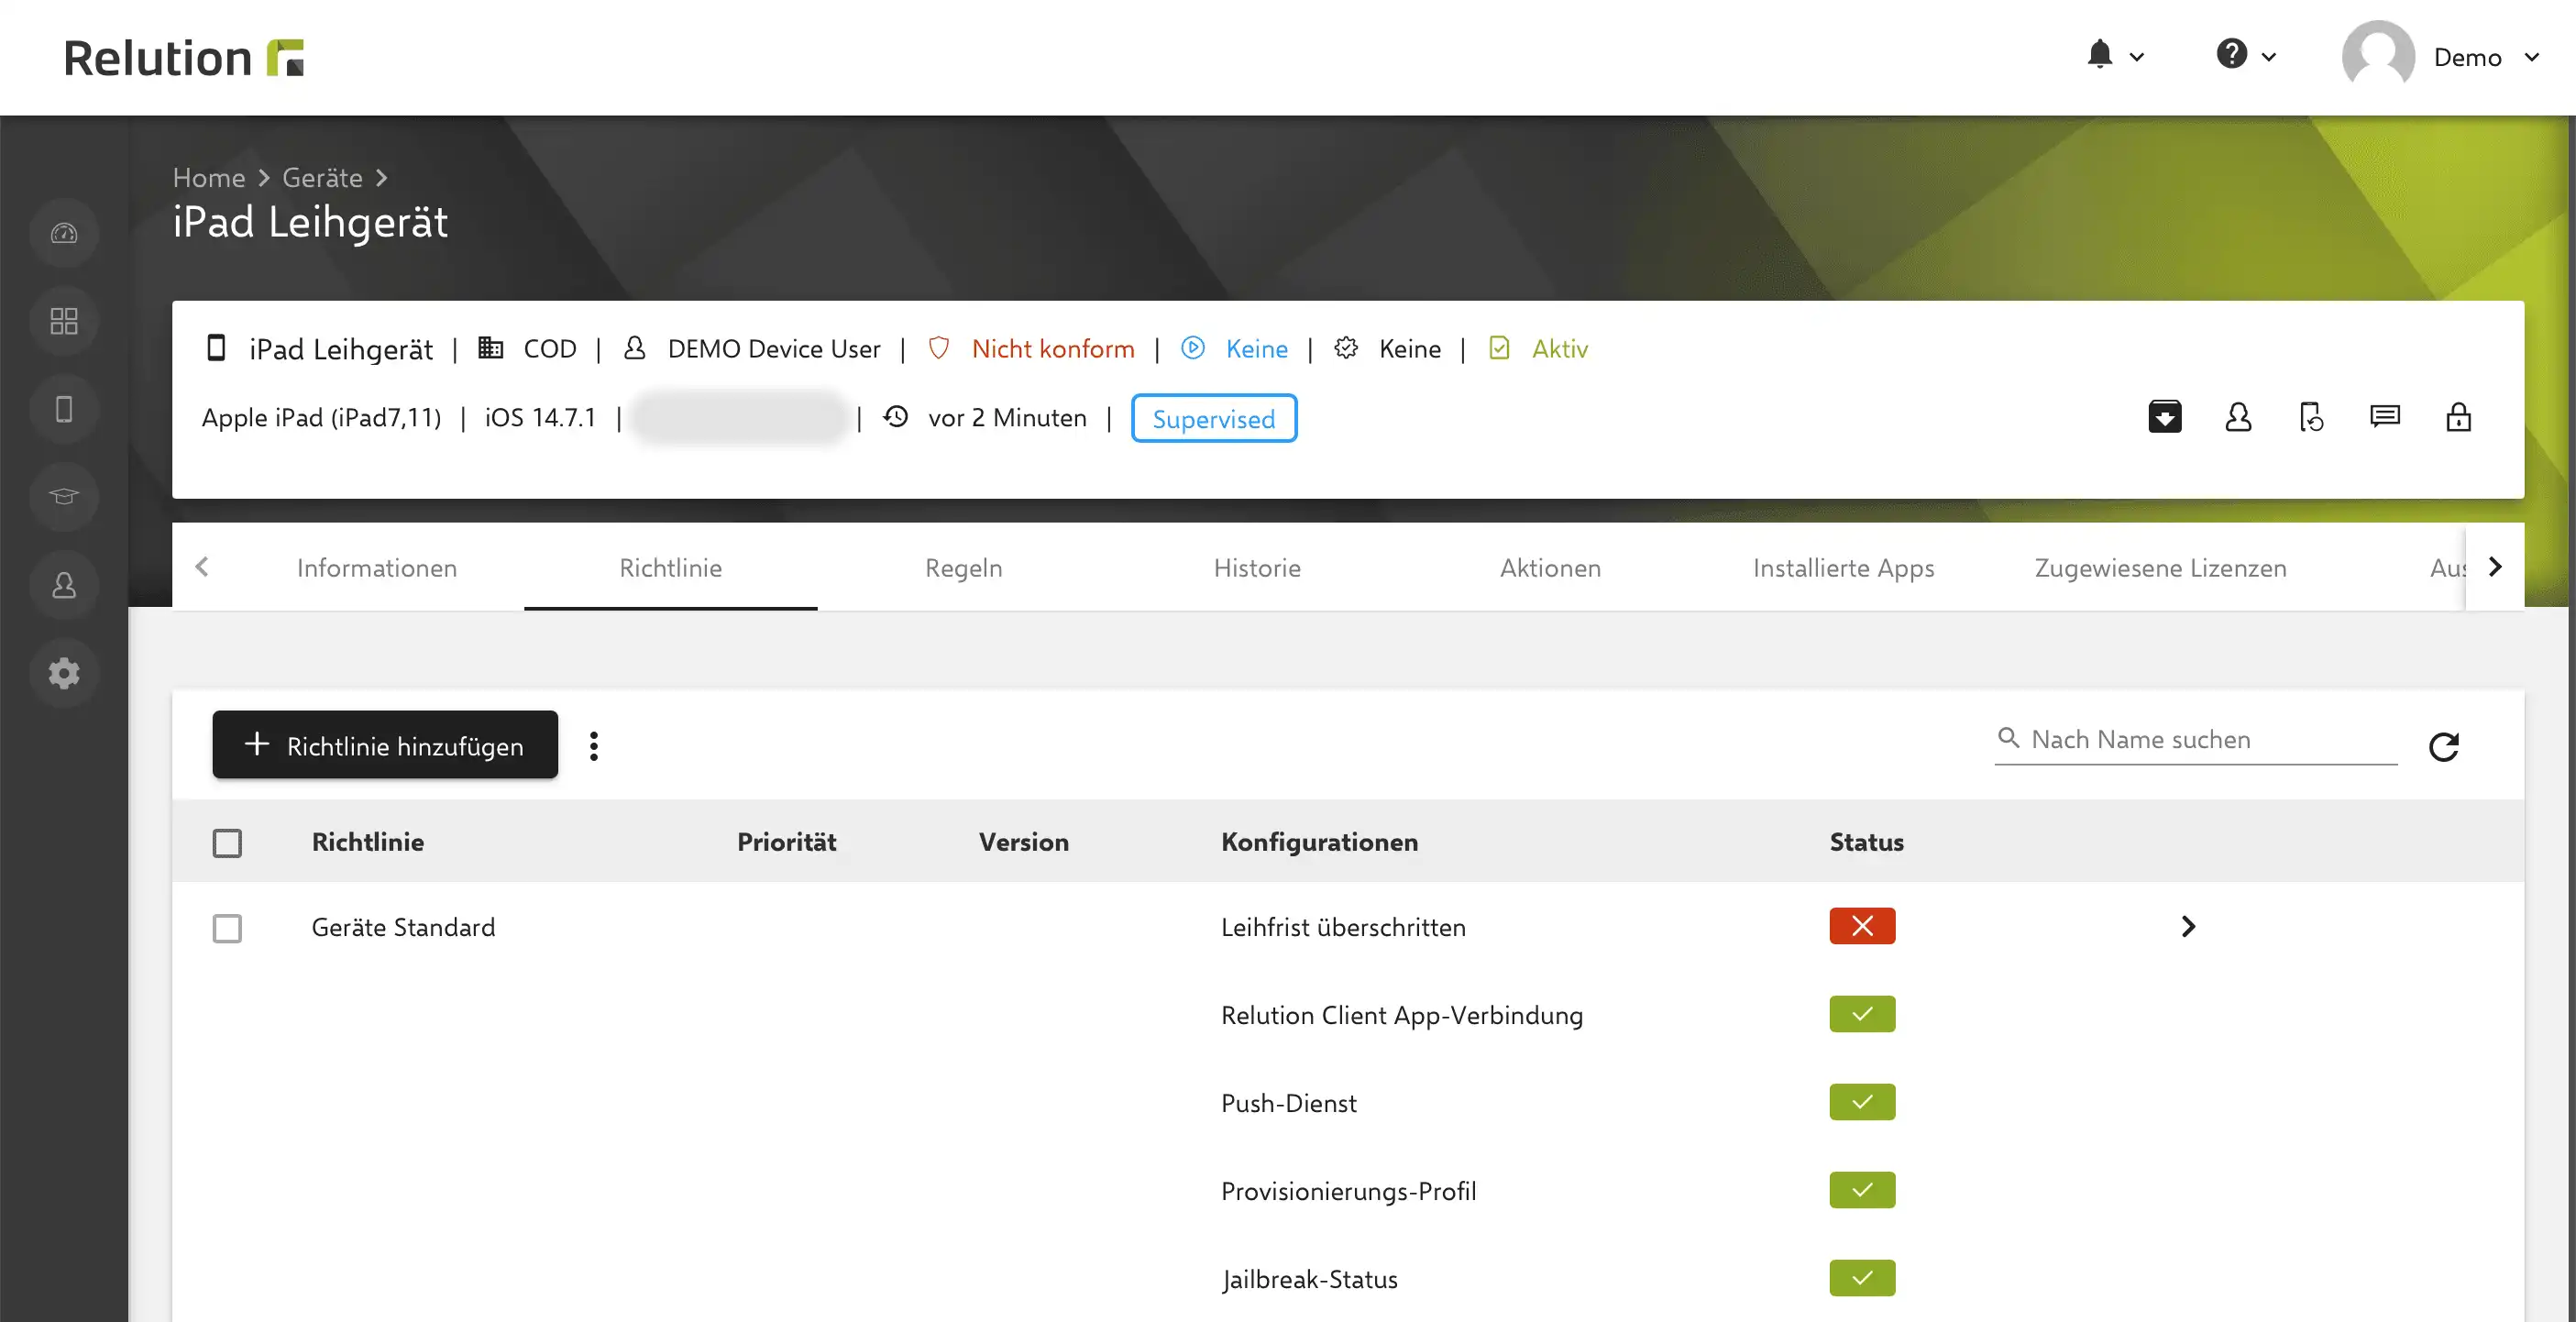This screenshot has width=2576, height=1322.
Task: Refresh the policy list
Action: pos(2444,747)
